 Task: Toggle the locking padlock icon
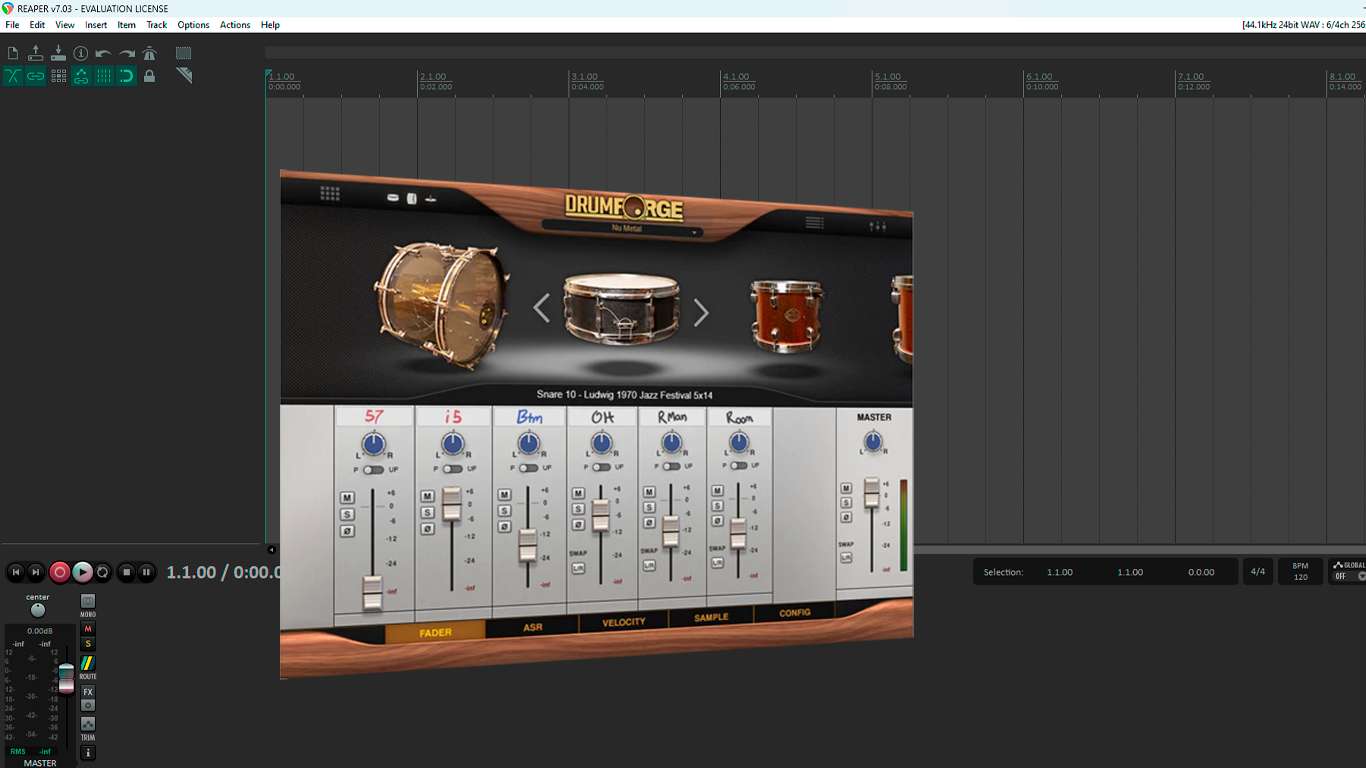150,76
